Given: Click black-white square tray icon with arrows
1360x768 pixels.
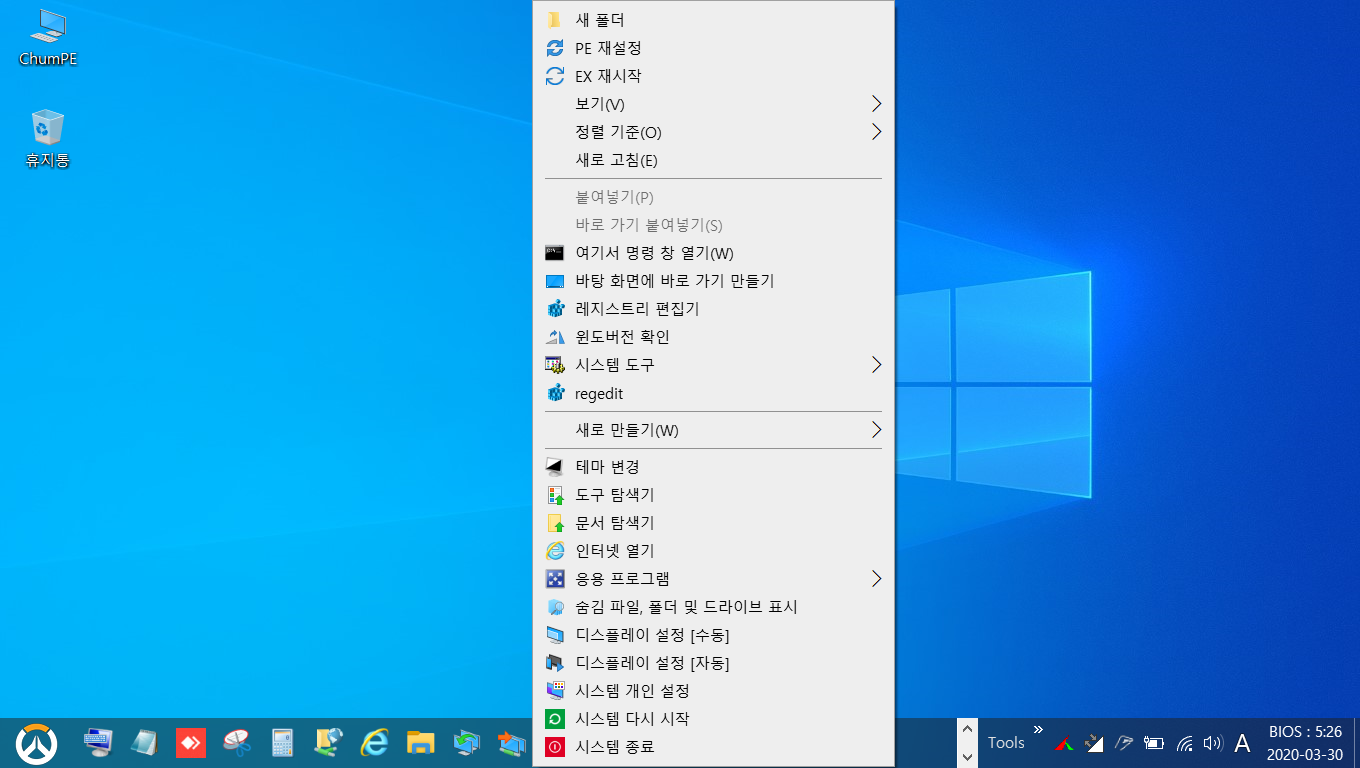Looking at the screenshot, I should tap(1094, 743).
